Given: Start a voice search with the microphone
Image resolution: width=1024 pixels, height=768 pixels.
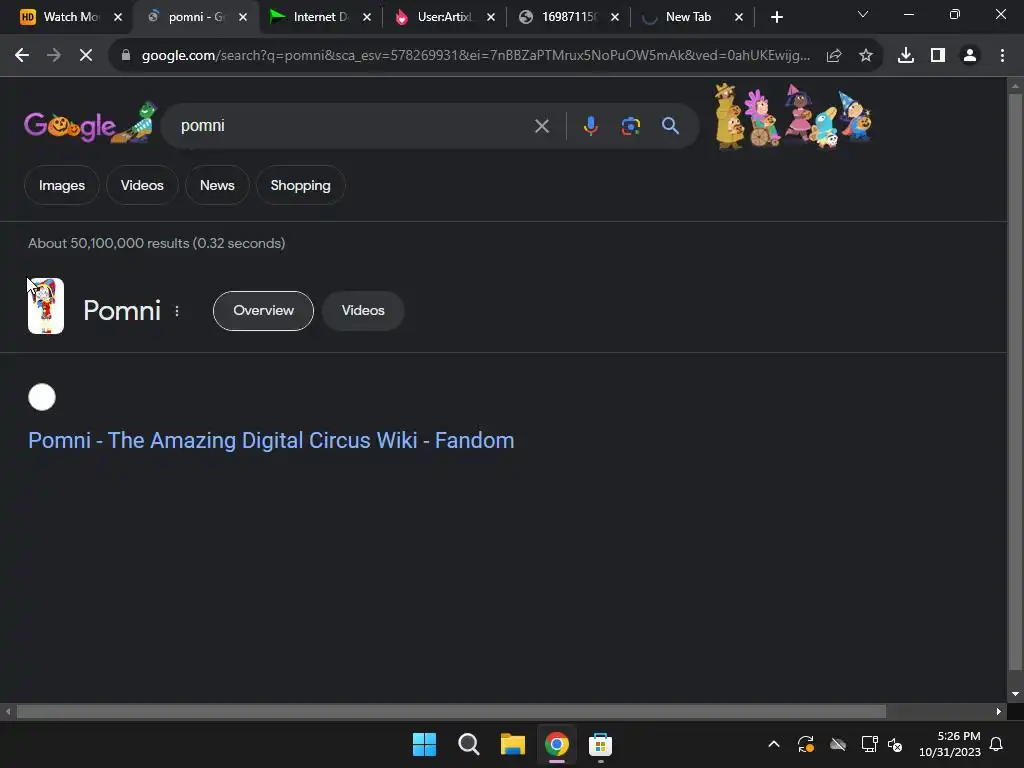Looking at the screenshot, I should [590, 126].
